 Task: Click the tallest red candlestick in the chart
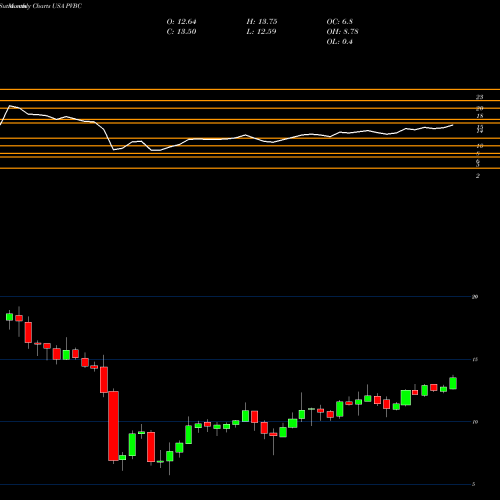pyautogui.click(x=113, y=426)
